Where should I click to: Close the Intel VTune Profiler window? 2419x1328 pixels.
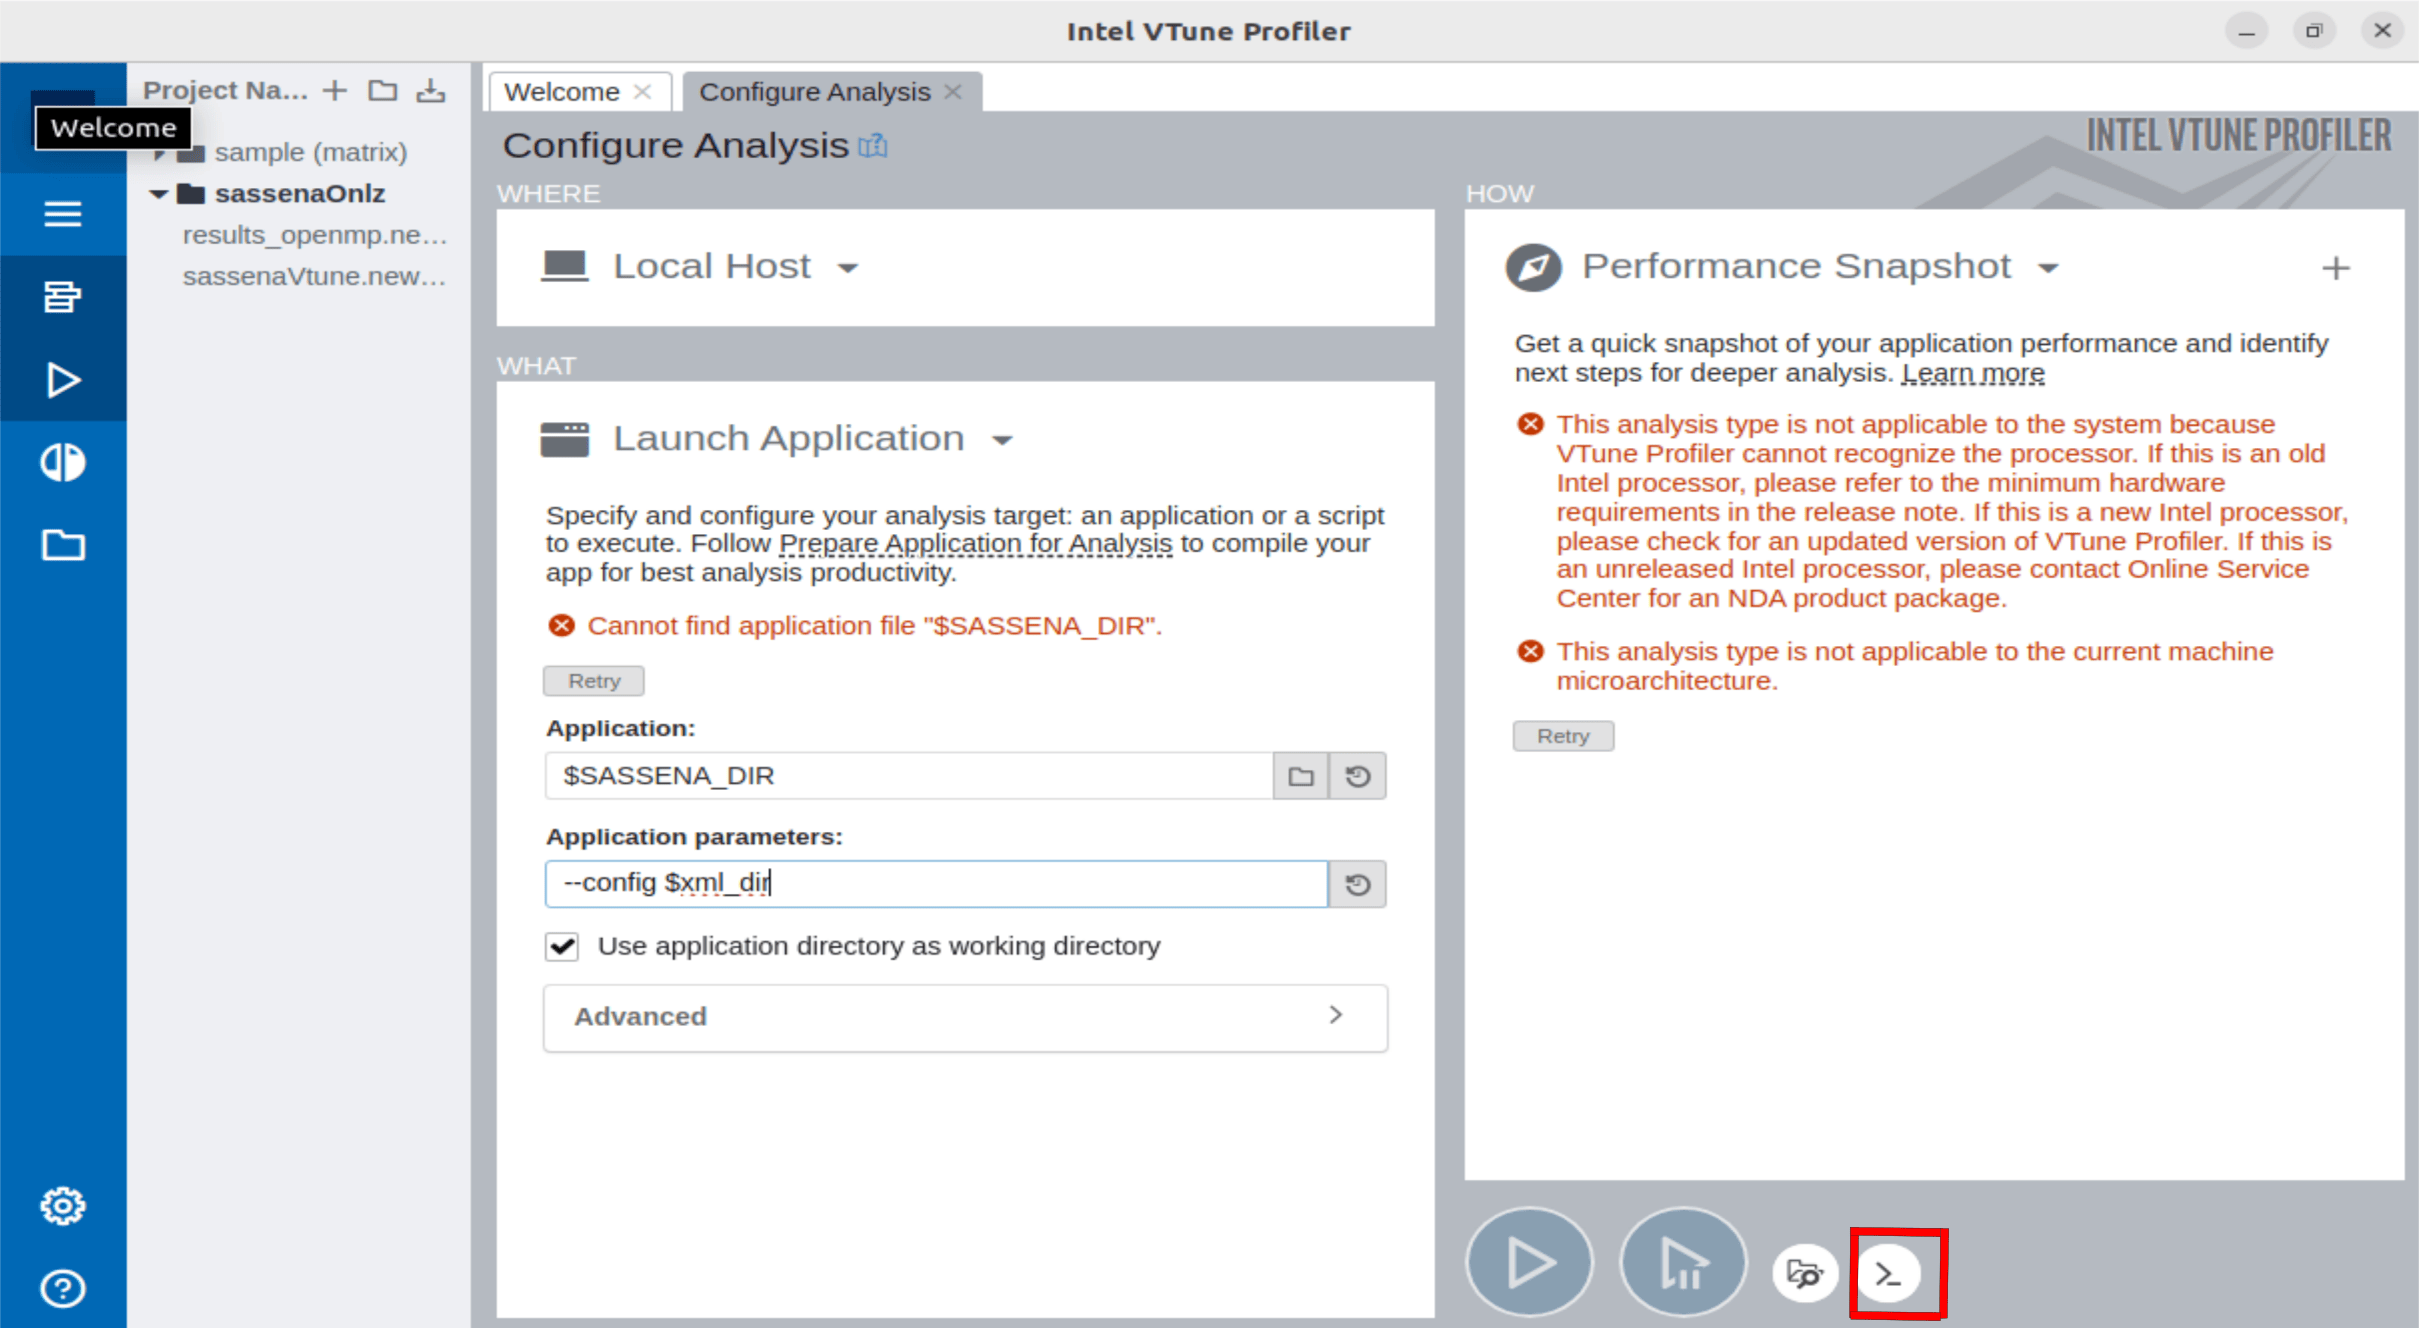point(2382,31)
